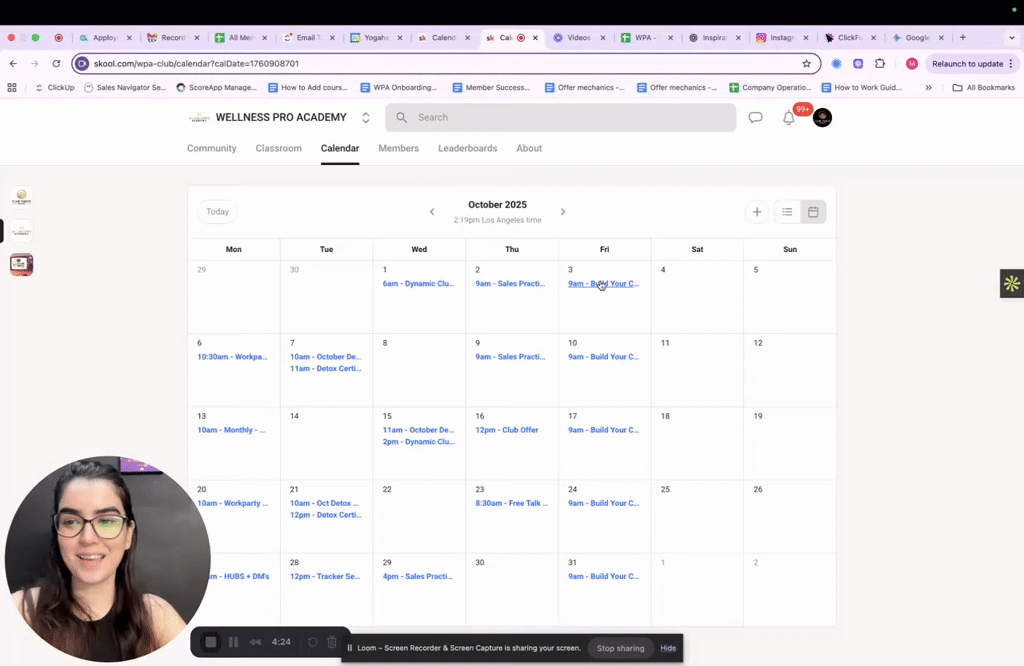1024x666 pixels.
Task: Select the first community icon in left sidebar
Action: [x=22, y=196]
